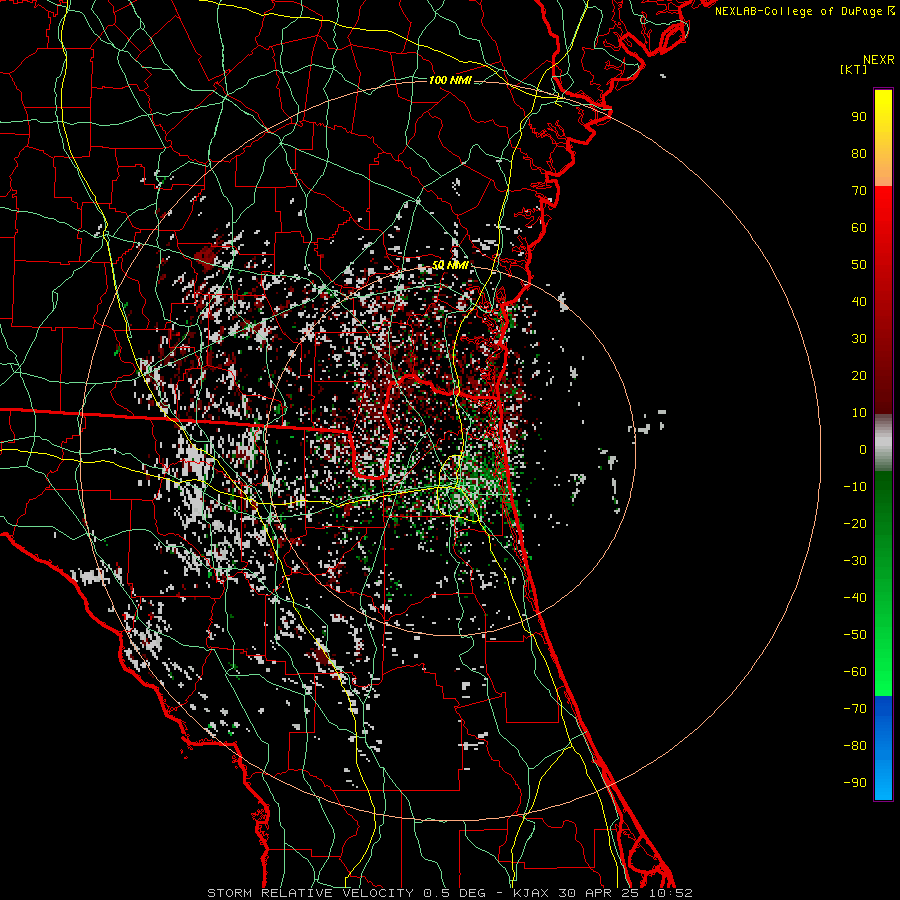Click the 0 value on velocity scale
The image size is (900, 900).
coord(863,450)
